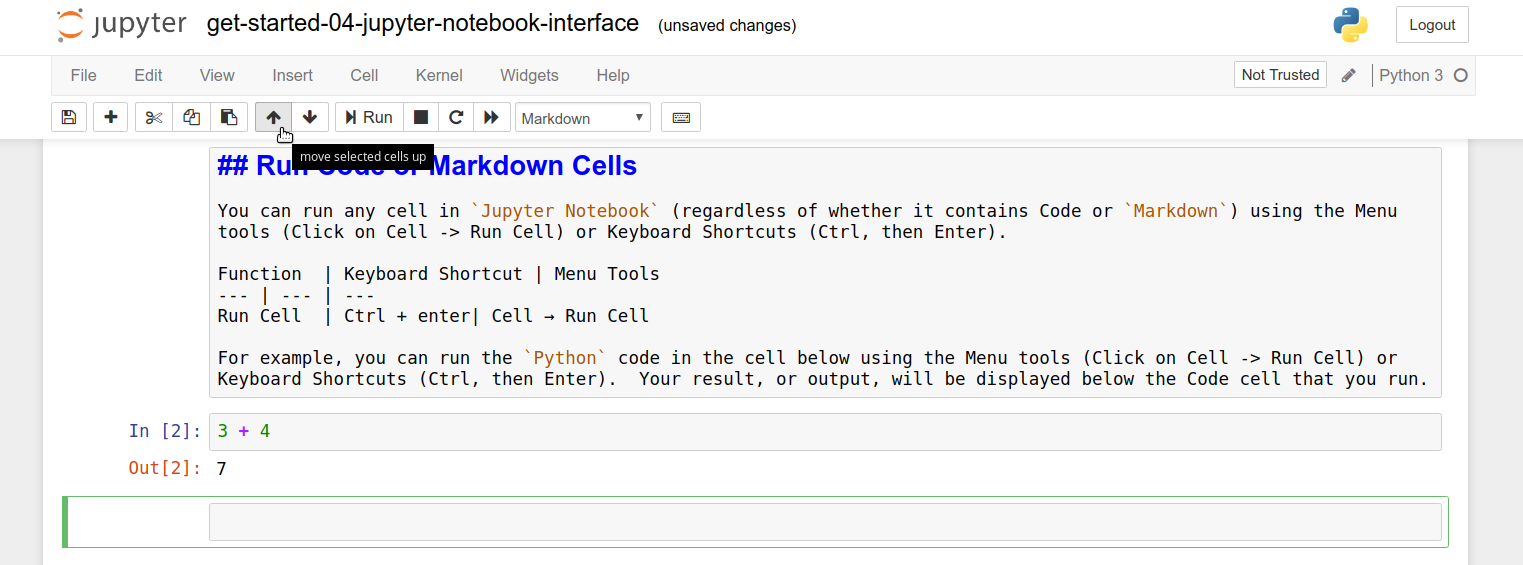Open the cell type Markdown dropdown
This screenshot has width=1523, height=565.
pyautogui.click(x=583, y=118)
